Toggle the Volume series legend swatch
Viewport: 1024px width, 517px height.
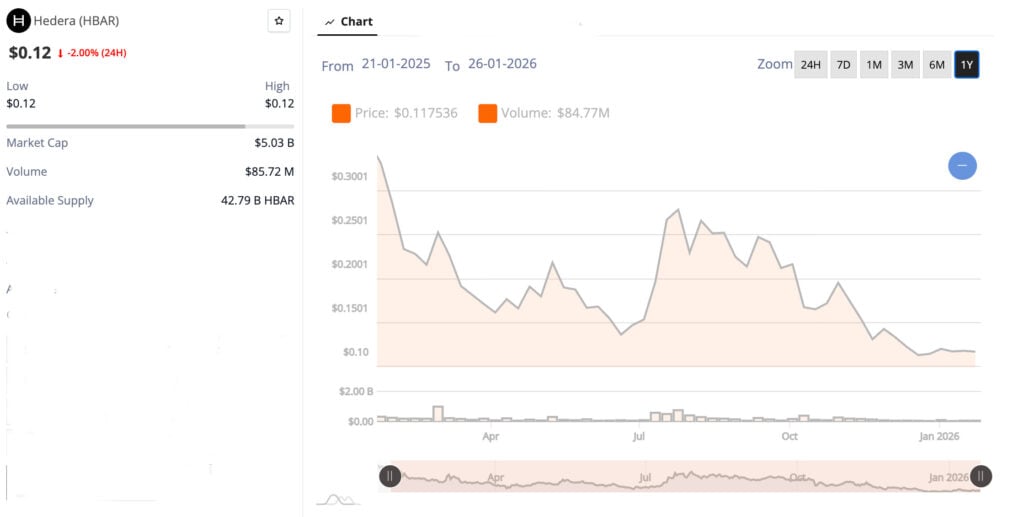click(487, 113)
